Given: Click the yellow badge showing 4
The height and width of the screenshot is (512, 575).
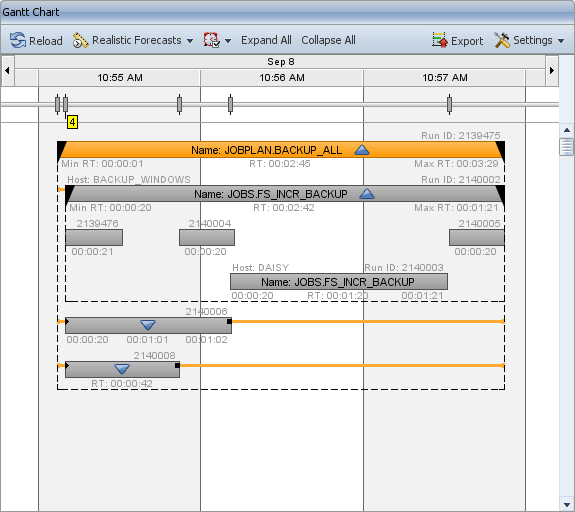Looking at the screenshot, I should tap(72, 122).
